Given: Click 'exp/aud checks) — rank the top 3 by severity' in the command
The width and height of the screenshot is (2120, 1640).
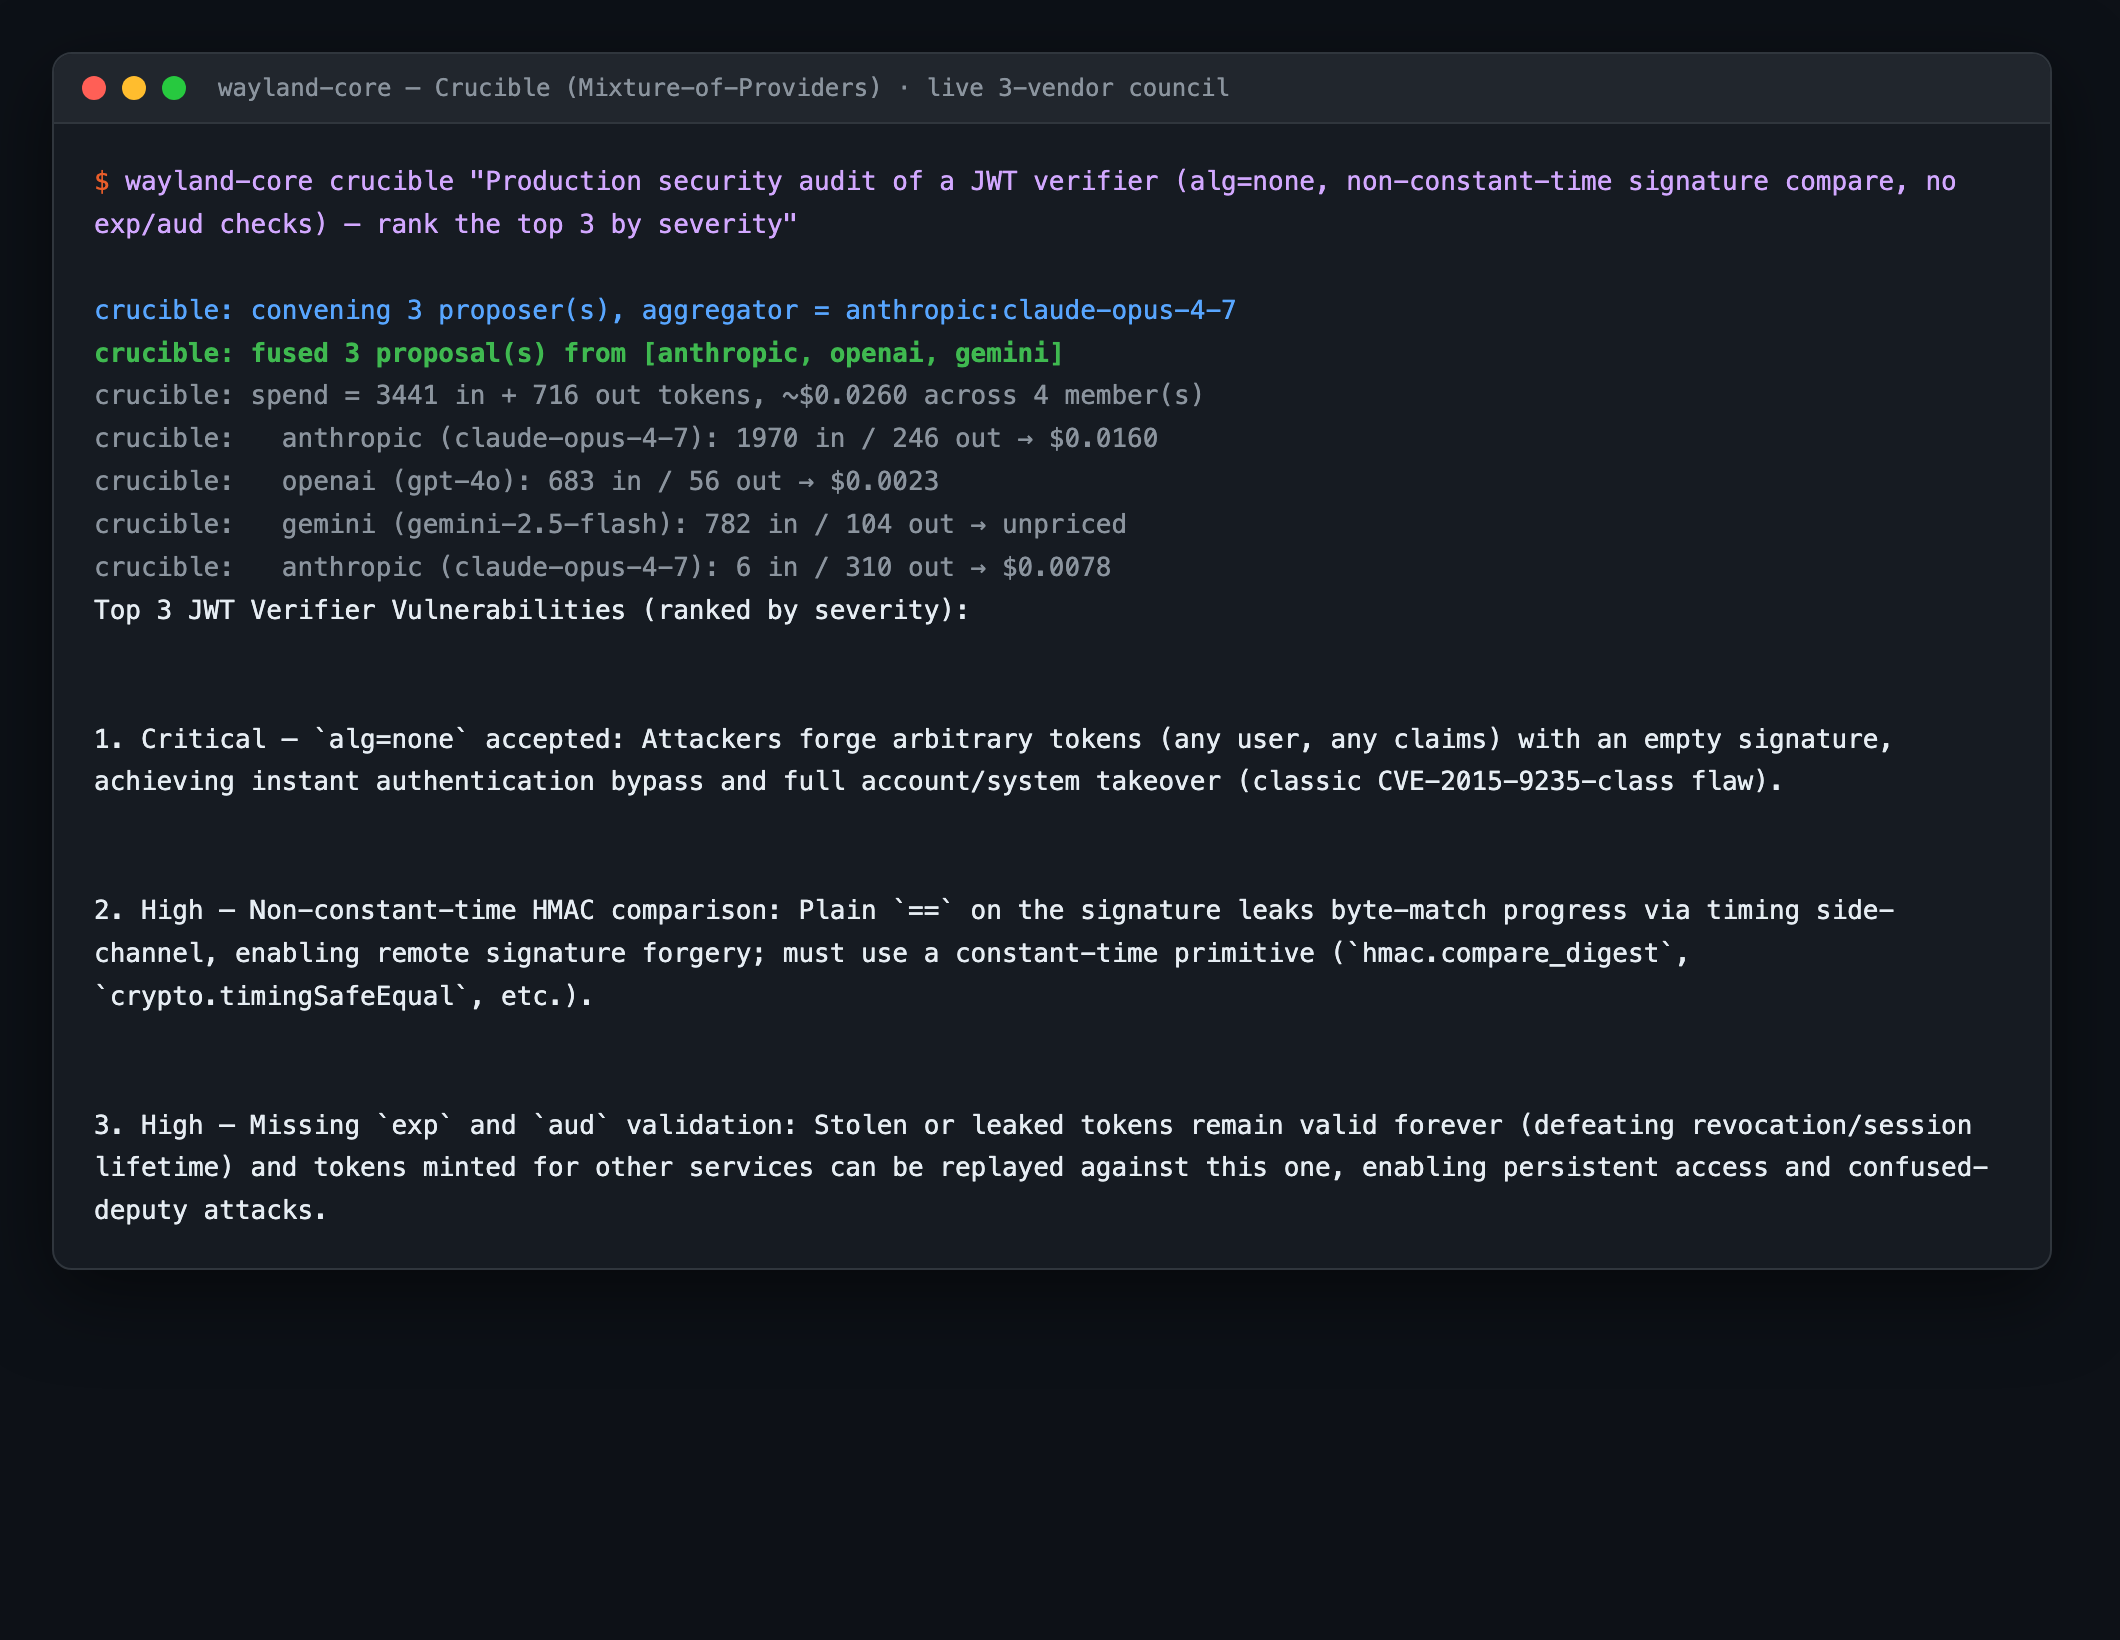Looking at the screenshot, I should click(446, 225).
